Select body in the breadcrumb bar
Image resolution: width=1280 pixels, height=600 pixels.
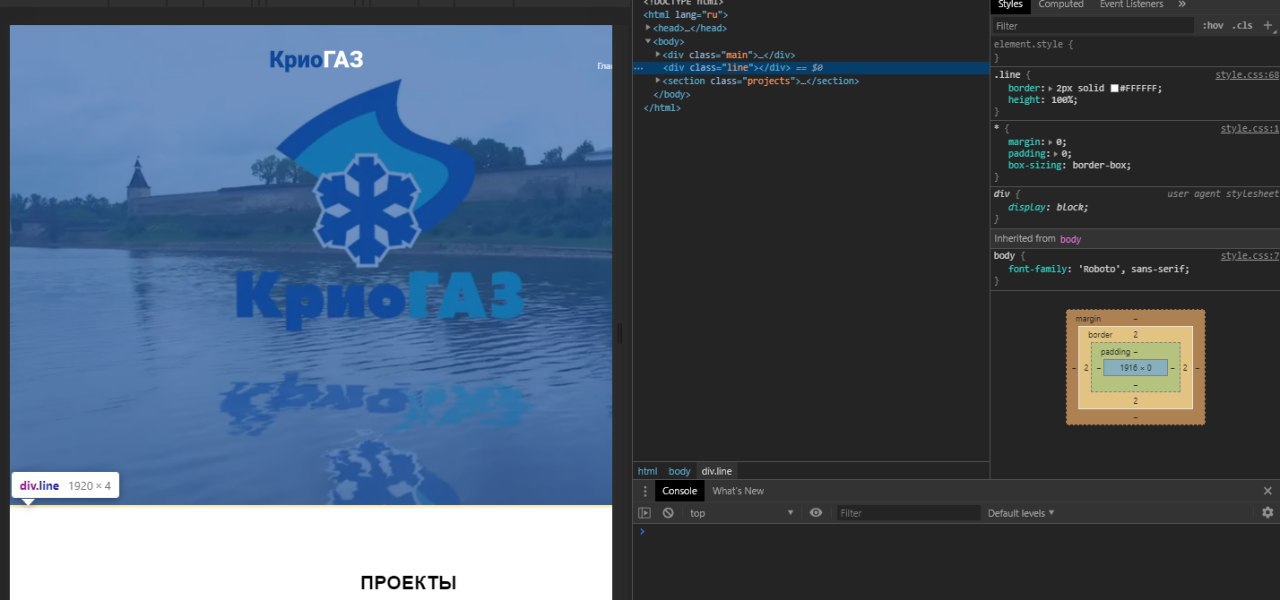click(680, 471)
